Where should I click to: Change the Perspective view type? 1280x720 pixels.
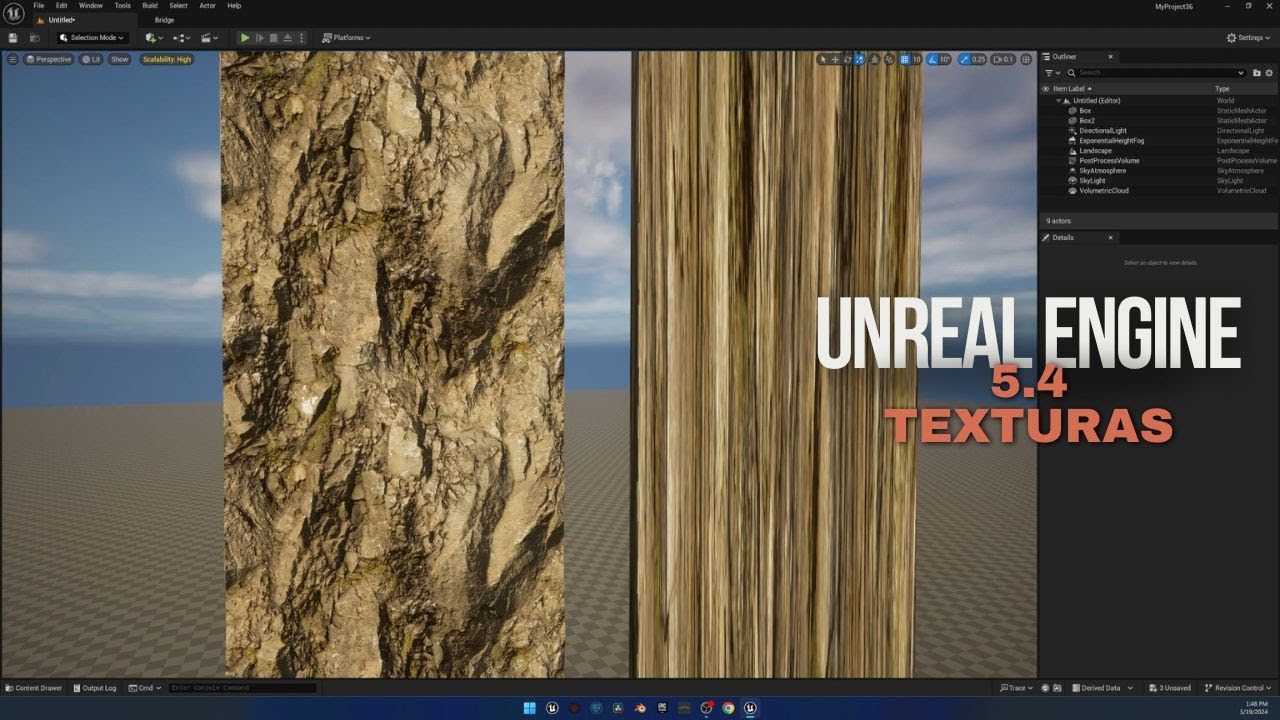(x=49, y=59)
